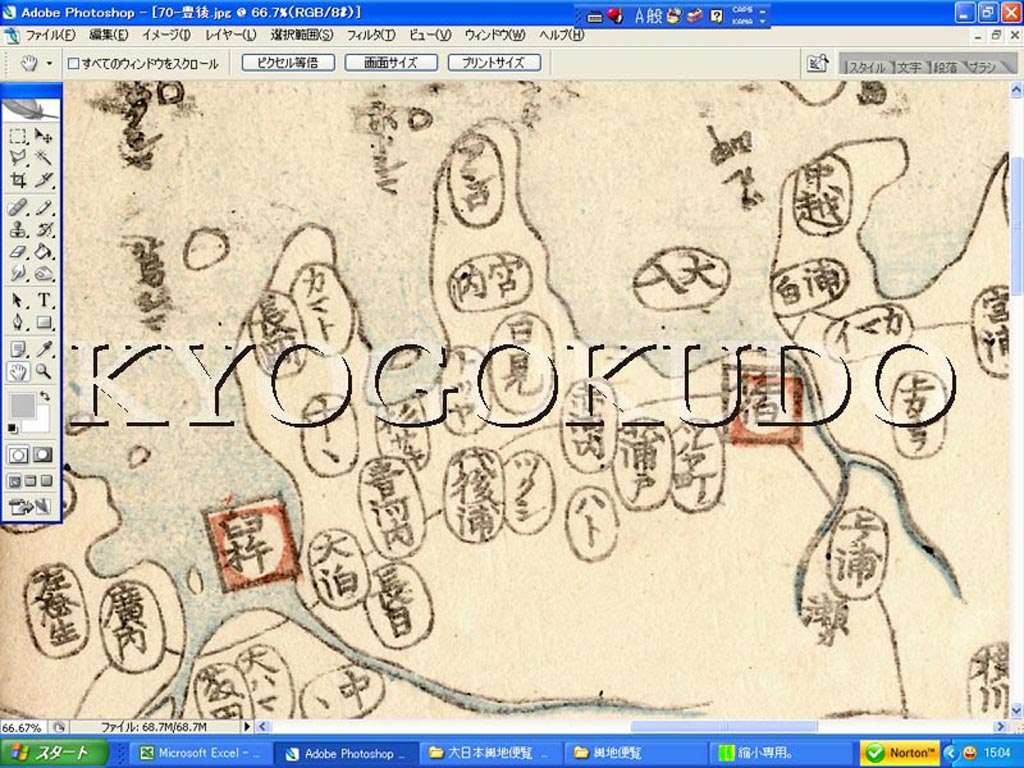Open status bar info options arrow

click(247, 727)
